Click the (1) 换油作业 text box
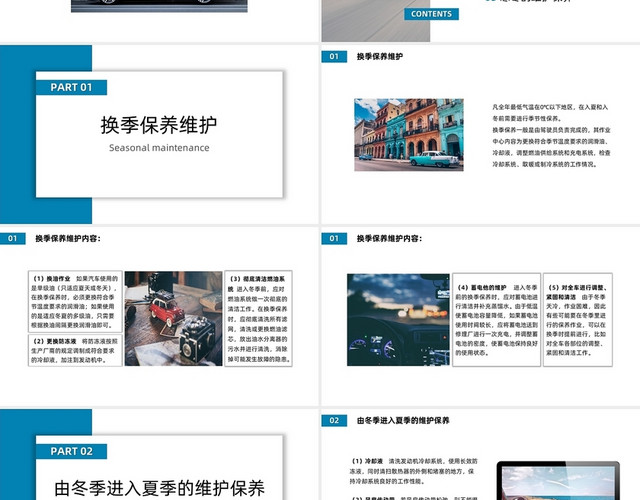 click(x=76, y=302)
